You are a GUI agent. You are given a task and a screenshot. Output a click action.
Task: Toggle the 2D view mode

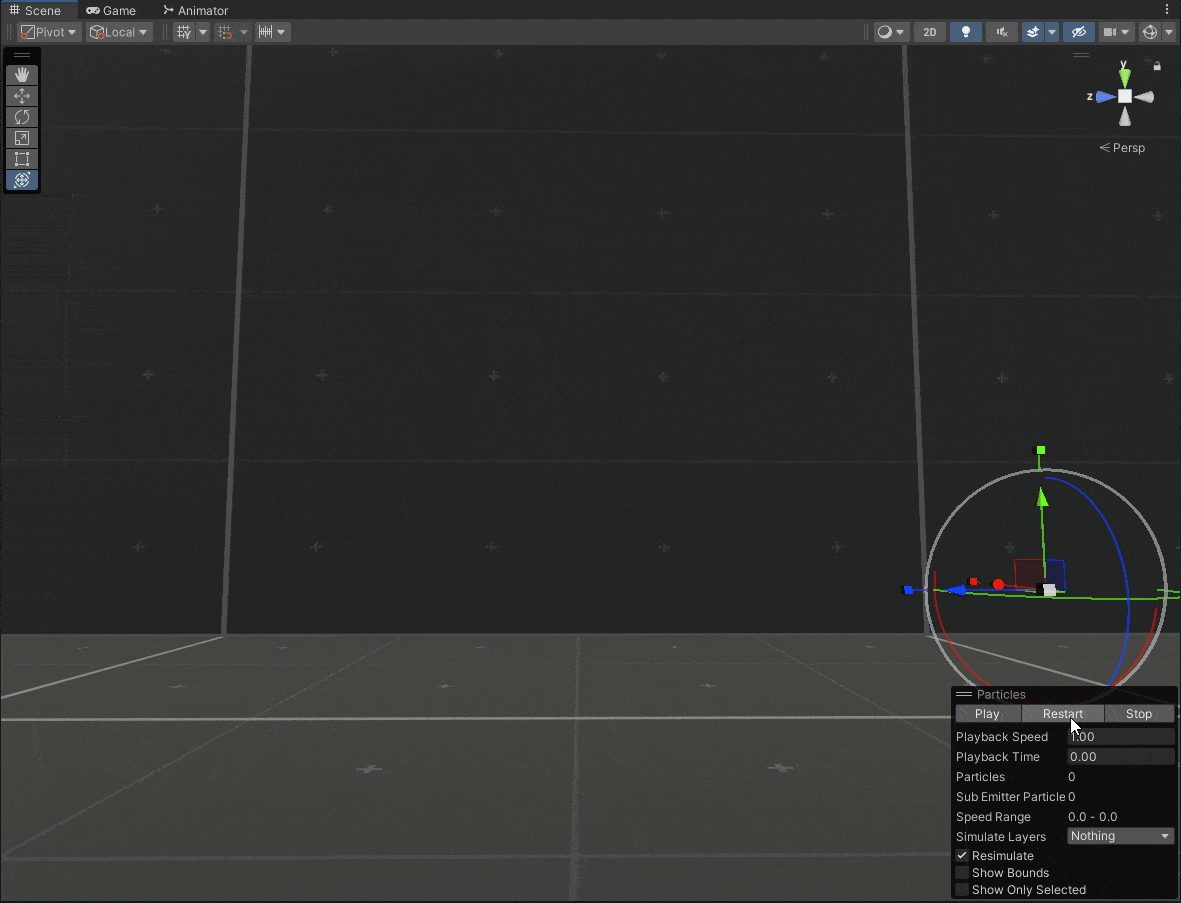click(929, 32)
